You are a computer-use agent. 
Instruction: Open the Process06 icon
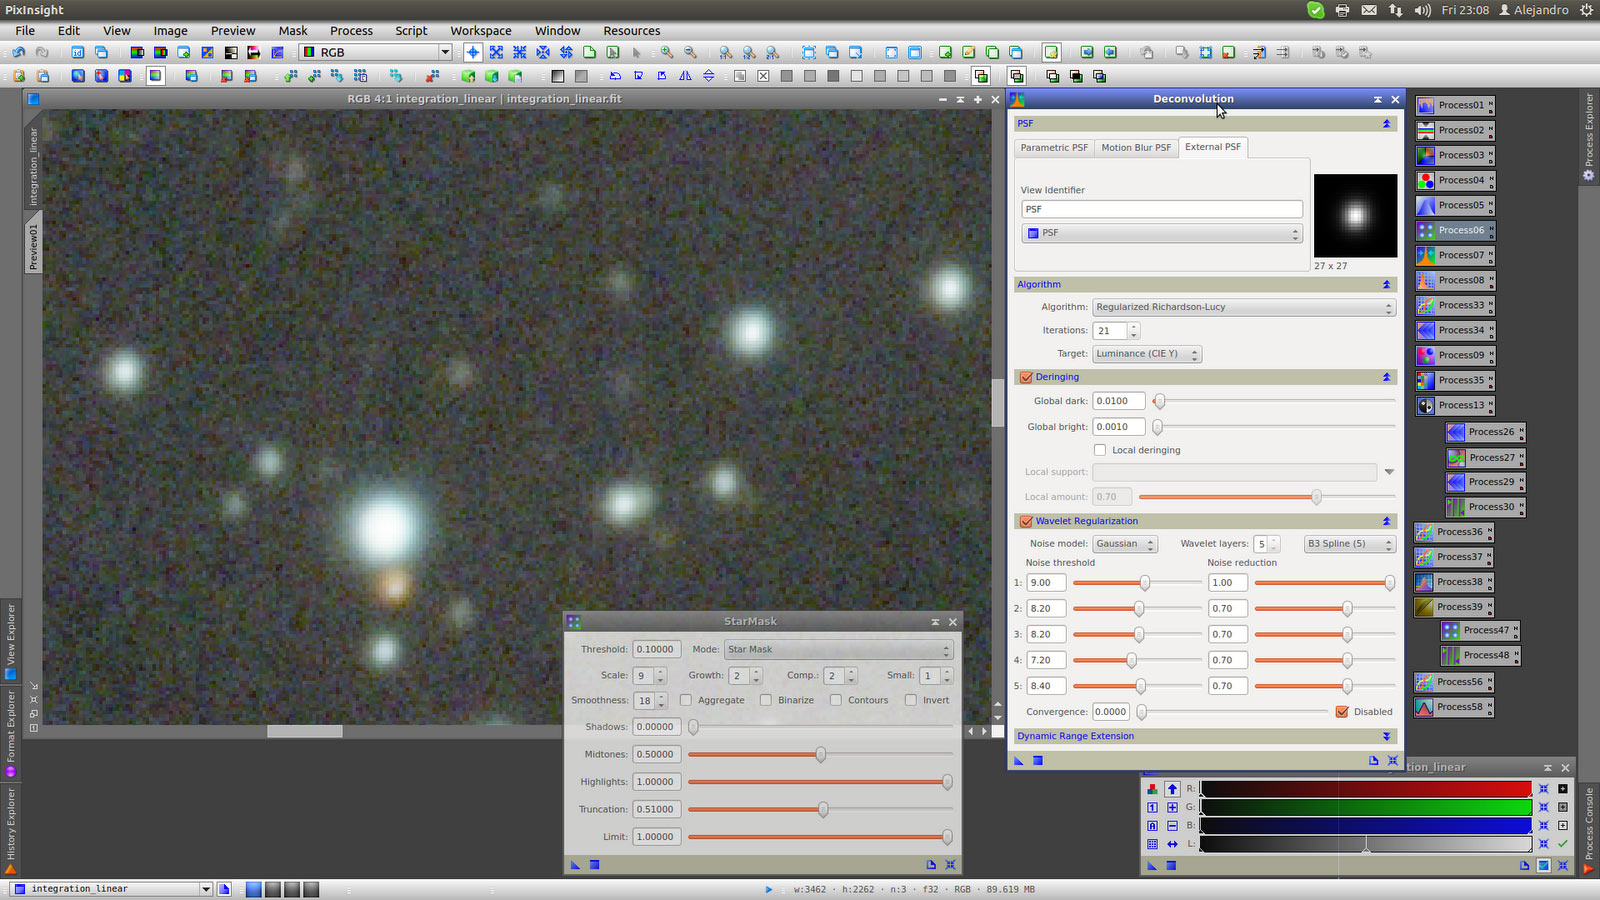pyautogui.click(x=1455, y=230)
